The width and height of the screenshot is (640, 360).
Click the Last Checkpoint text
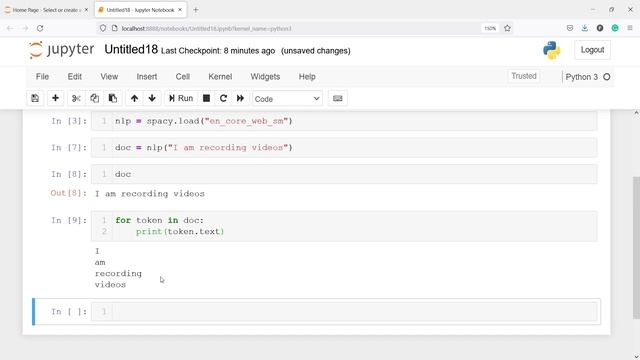click(x=218, y=51)
